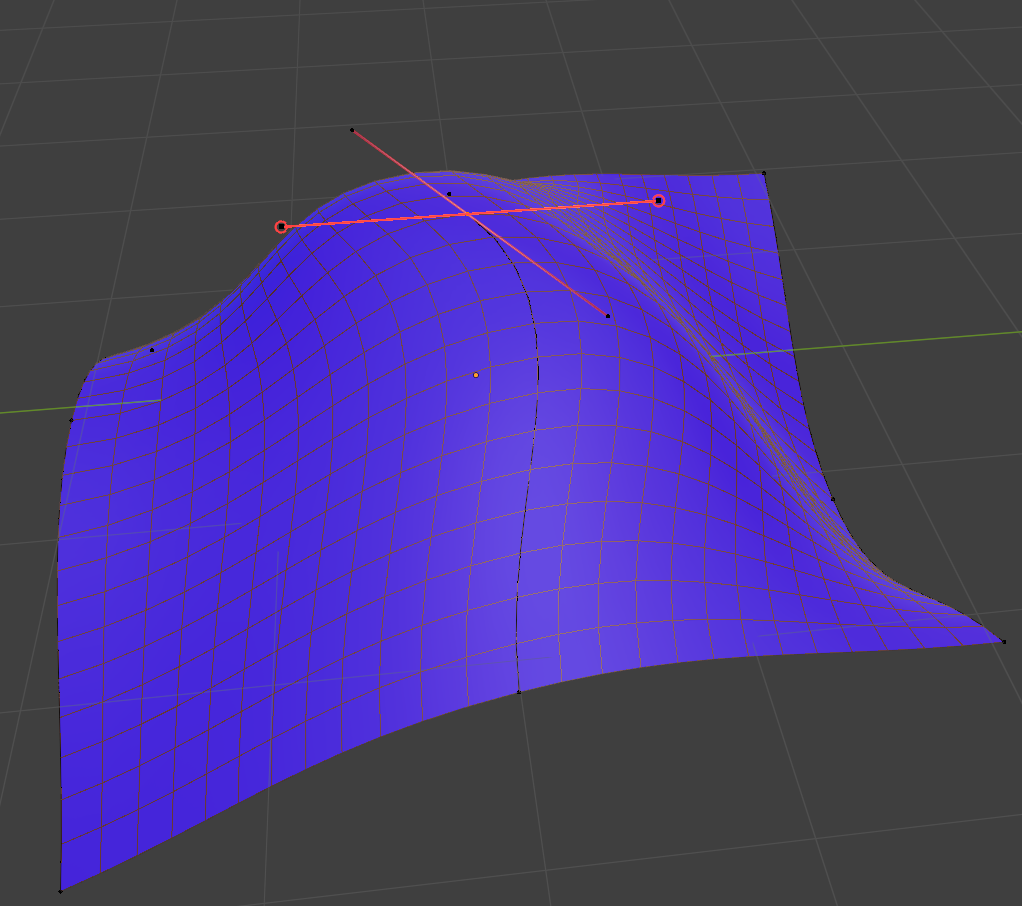1022x906 pixels.
Task: Click the lower endpoint of the diagonal red handle line
Action: click(608, 316)
